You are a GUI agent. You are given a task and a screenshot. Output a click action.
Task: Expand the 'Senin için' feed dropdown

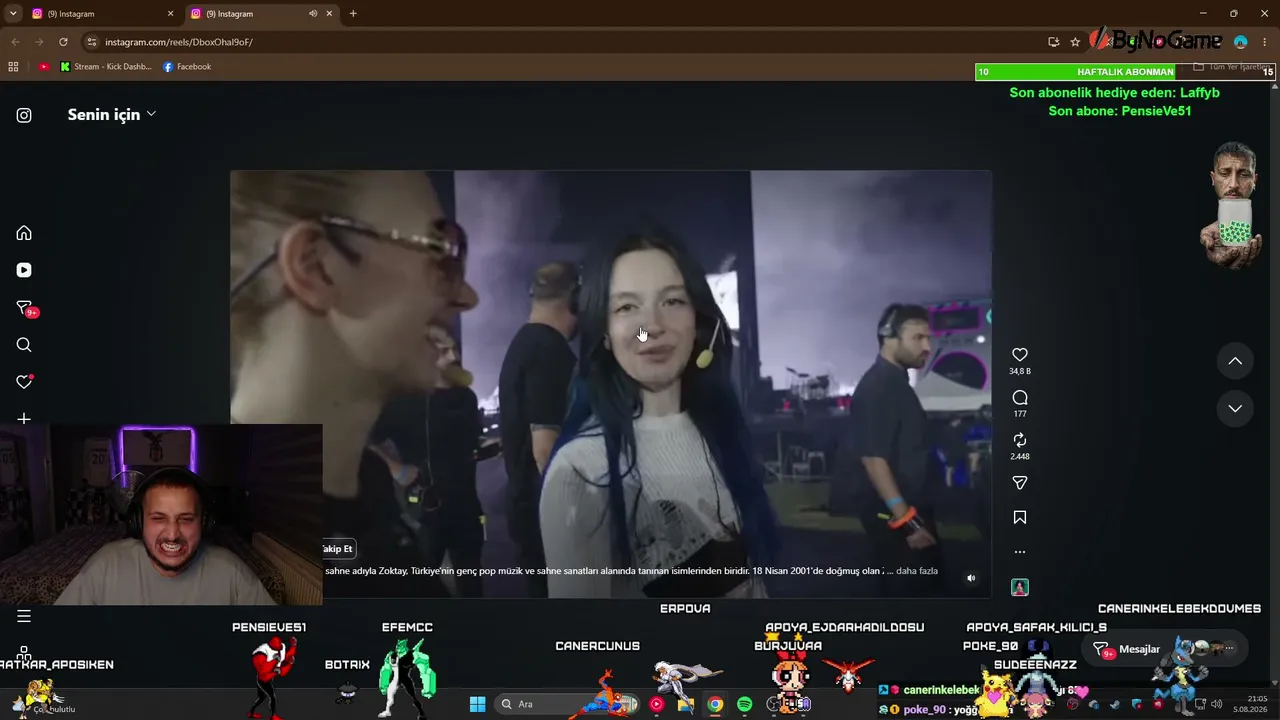tap(112, 114)
